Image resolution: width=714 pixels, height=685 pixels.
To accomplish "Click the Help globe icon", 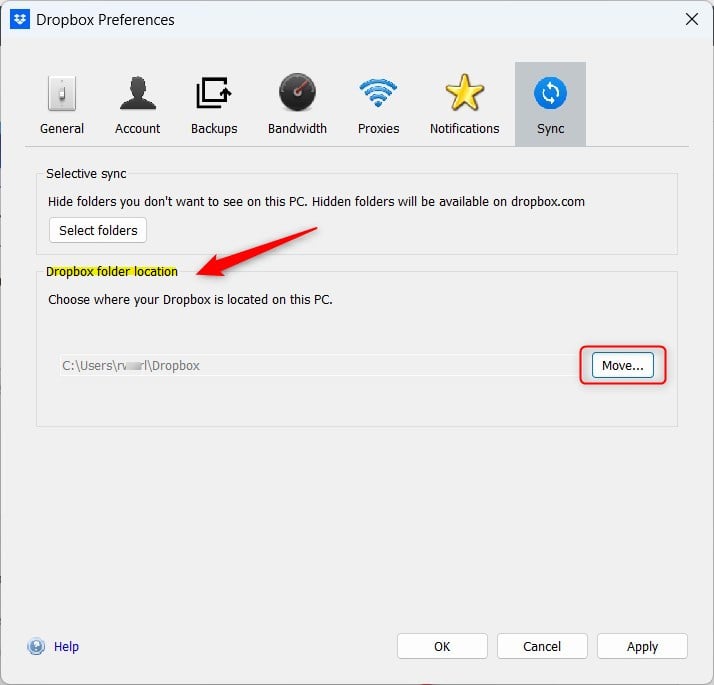I will pyautogui.click(x=36, y=646).
